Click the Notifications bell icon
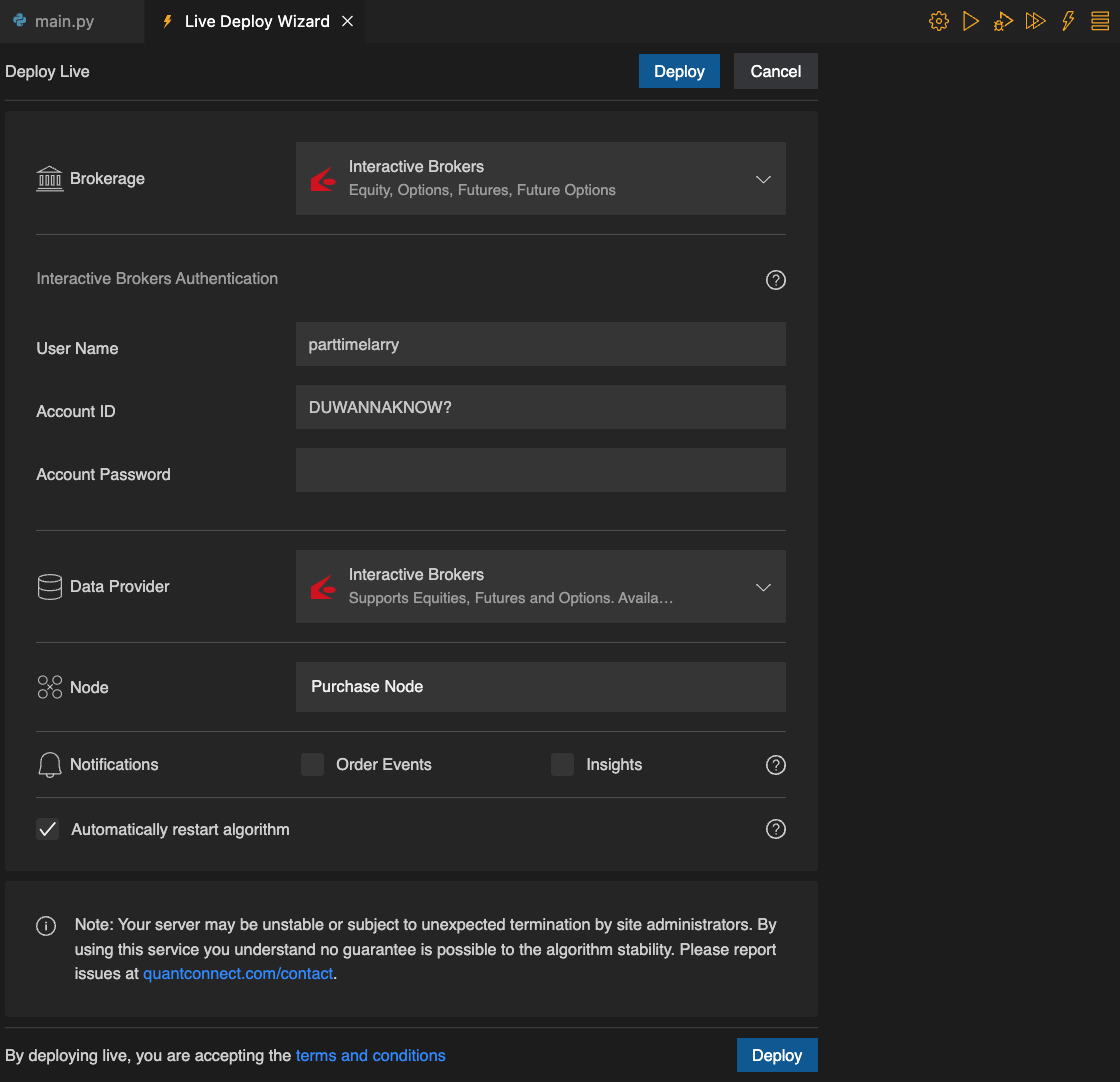The width and height of the screenshot is (1120, 1082). (47, 764)
